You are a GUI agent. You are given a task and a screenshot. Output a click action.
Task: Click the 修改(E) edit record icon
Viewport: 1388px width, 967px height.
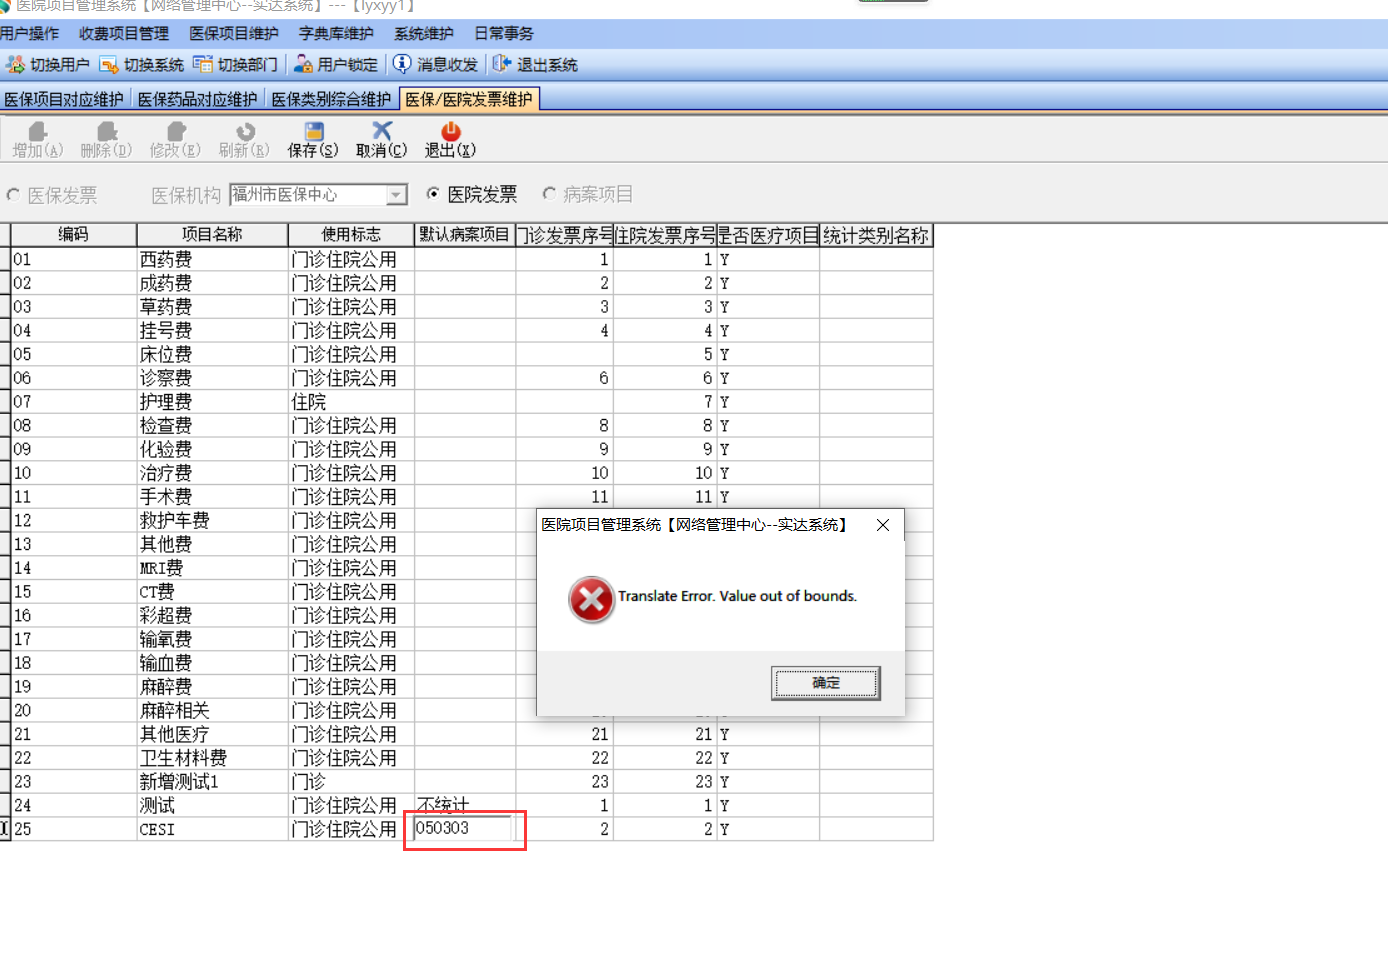coord(175,140)
